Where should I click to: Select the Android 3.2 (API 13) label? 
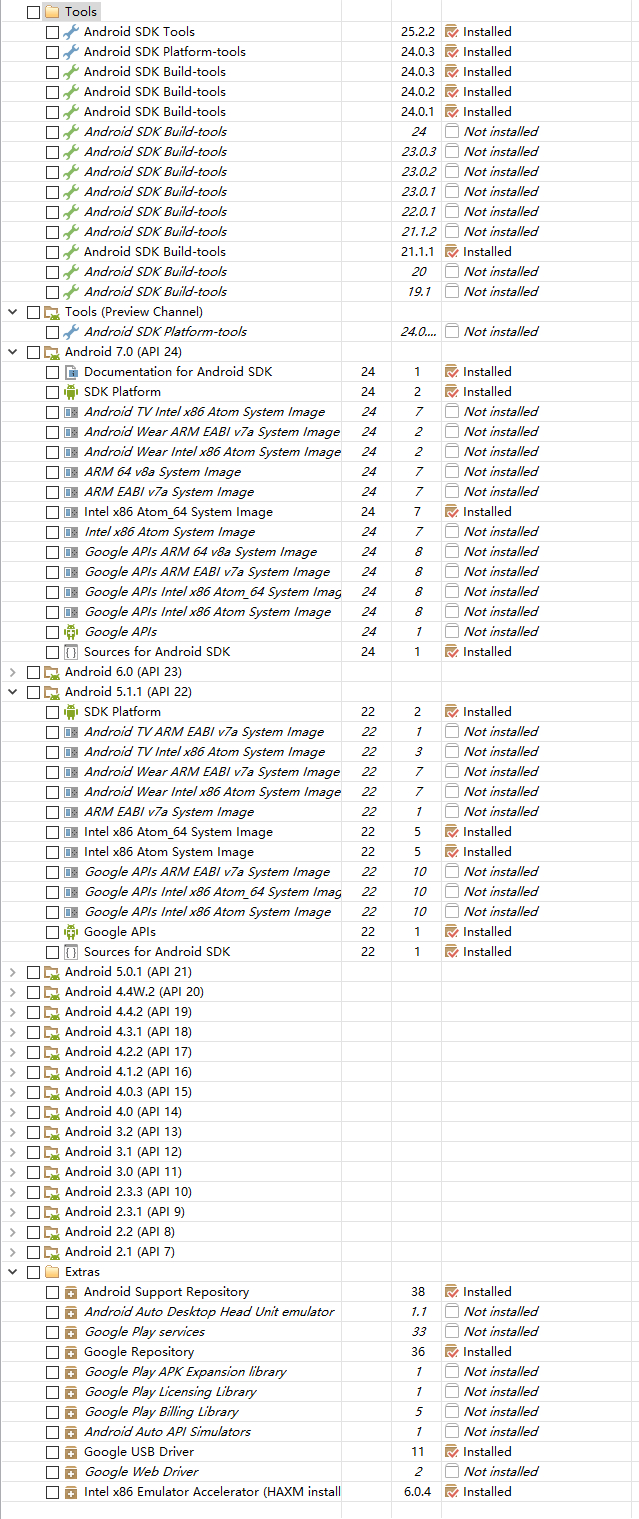tap(123, 1132)
